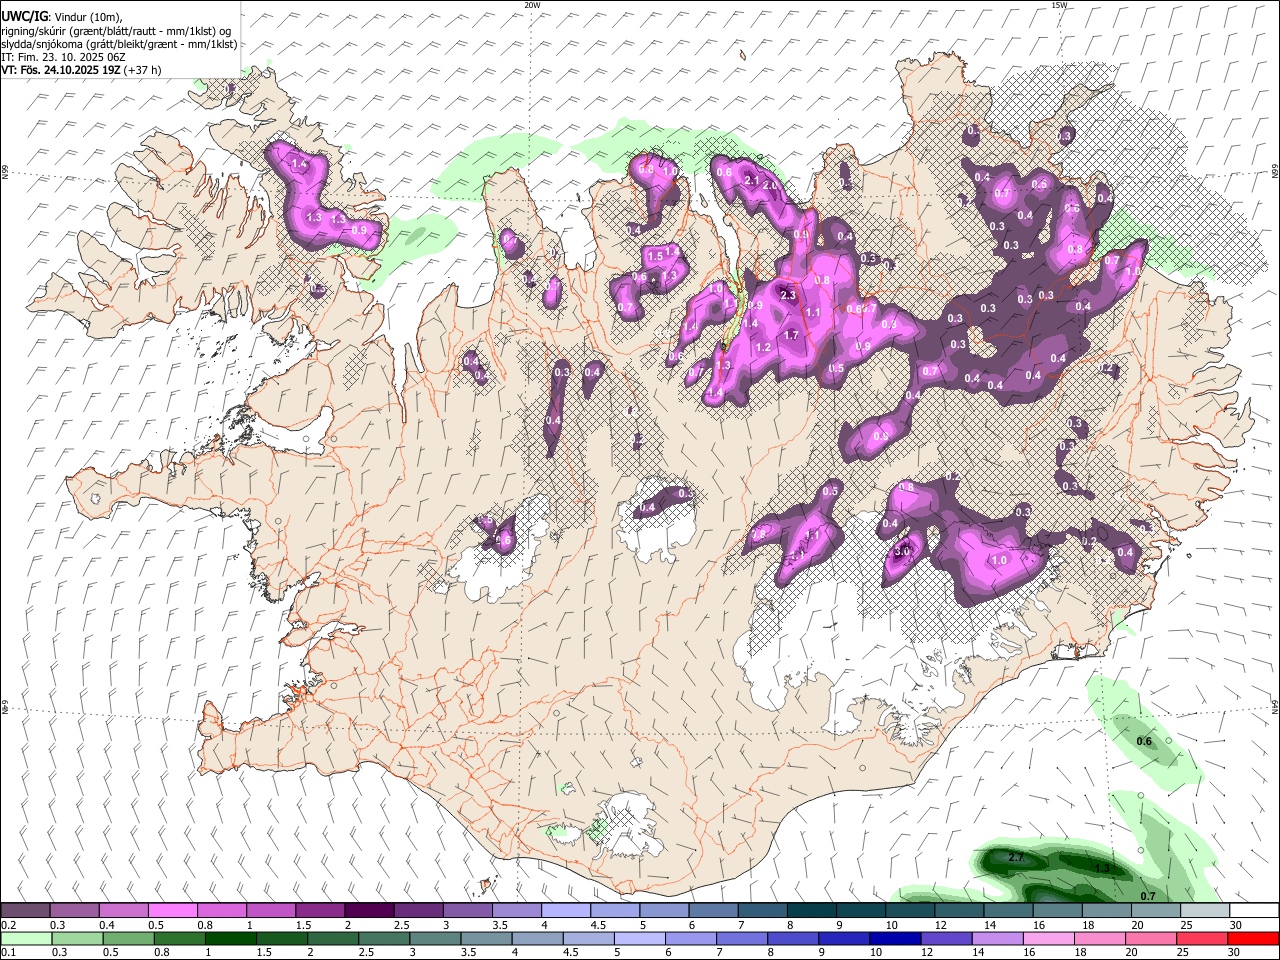Click the '2.3' snowfall value on the map
1280x960 pixels.
coord(788,295)
